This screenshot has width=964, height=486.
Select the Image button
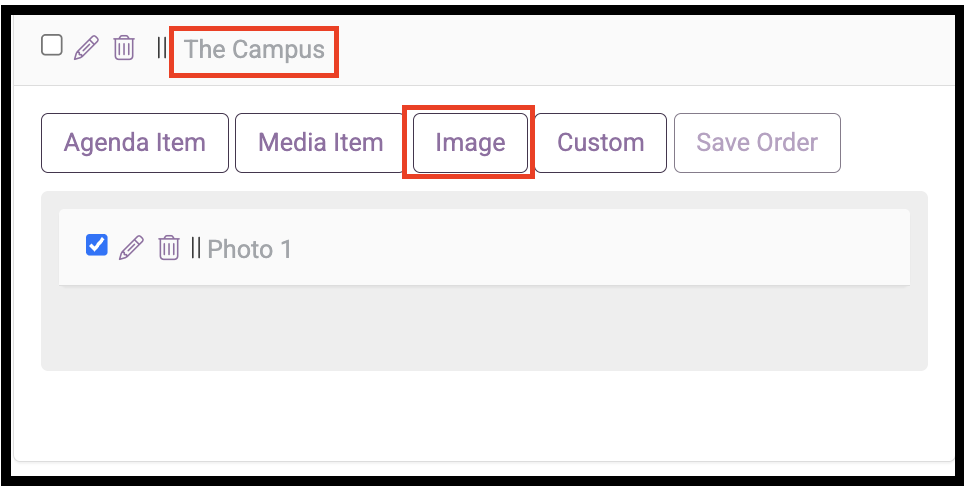[470, 143]
